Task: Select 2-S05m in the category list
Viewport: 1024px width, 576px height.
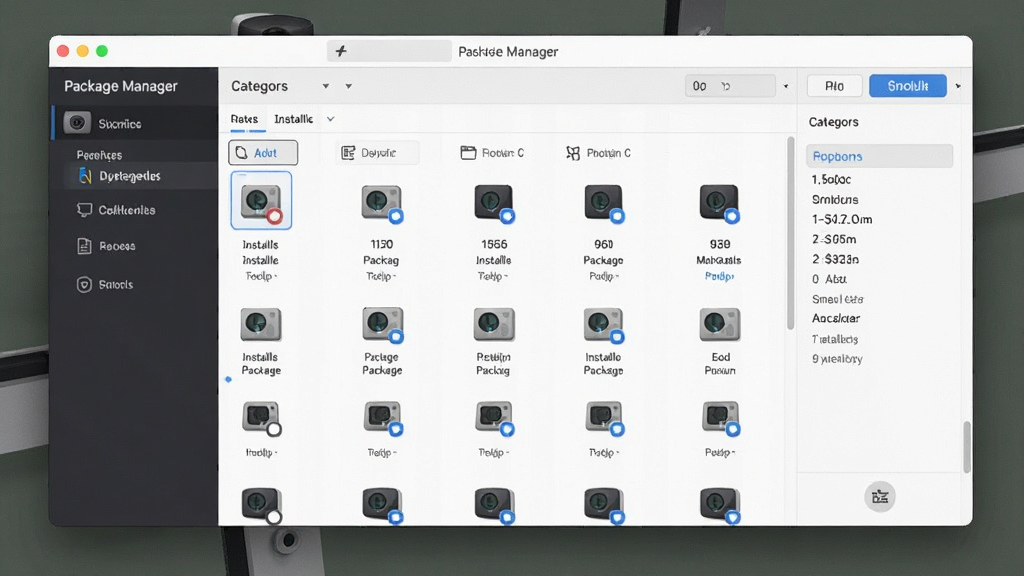Action: pyautogui.click(x=834, y=239)
